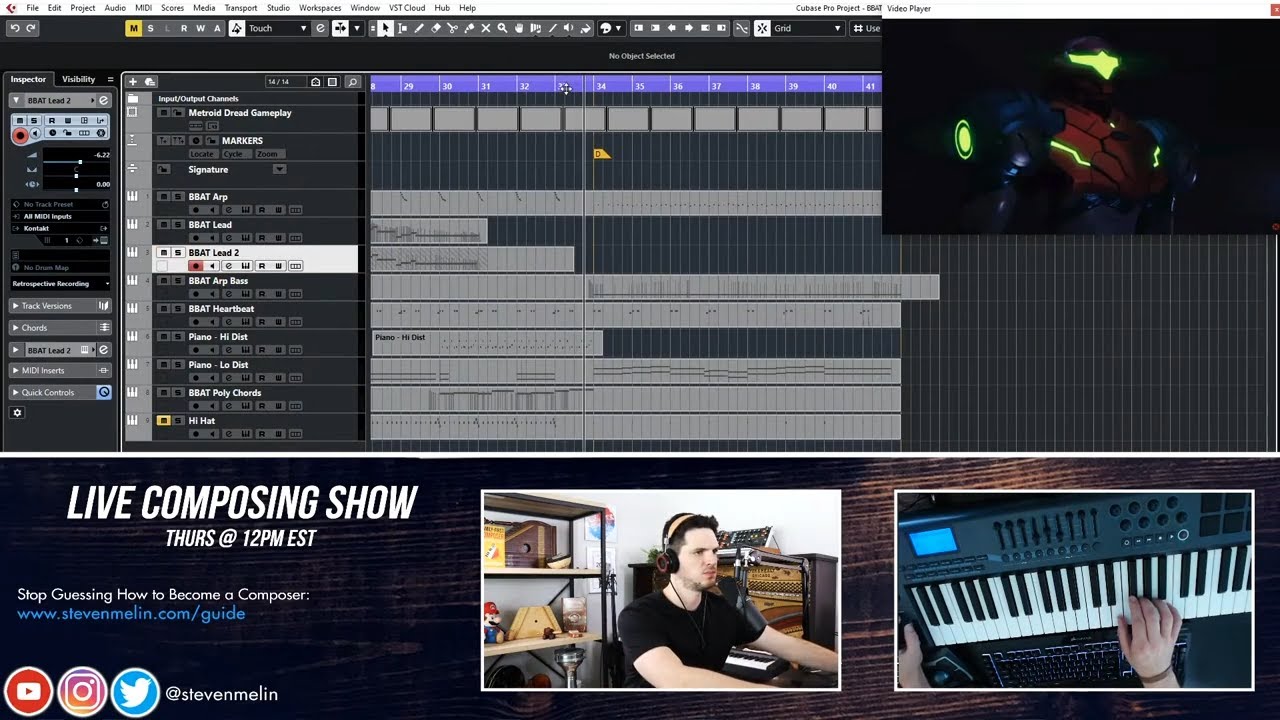Image resolution: width=1280 pixels, height=720 pixels.
Task: Click the inspector volume fader handle
Action: pyautogui.click(x=79, y=162)
